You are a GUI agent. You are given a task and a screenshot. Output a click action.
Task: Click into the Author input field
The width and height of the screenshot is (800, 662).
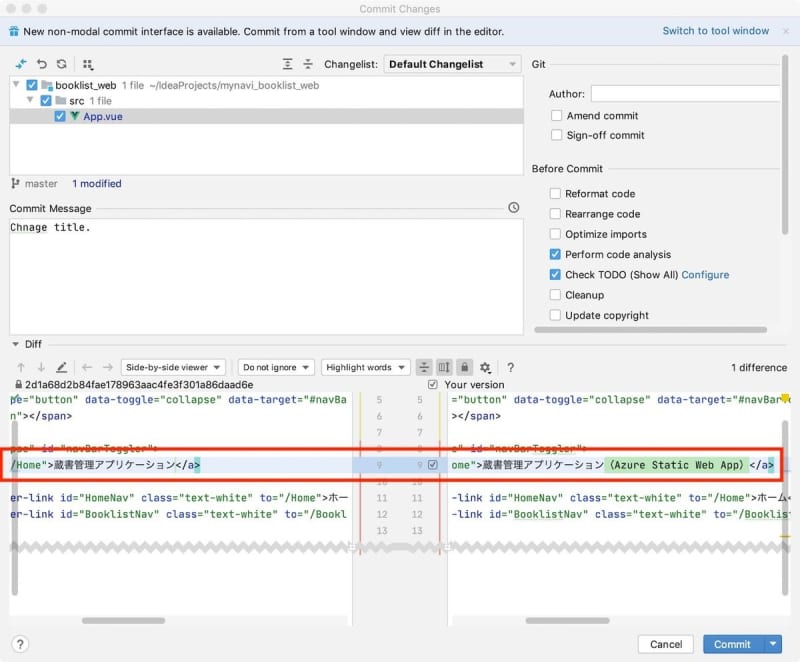tap(686, 94)
